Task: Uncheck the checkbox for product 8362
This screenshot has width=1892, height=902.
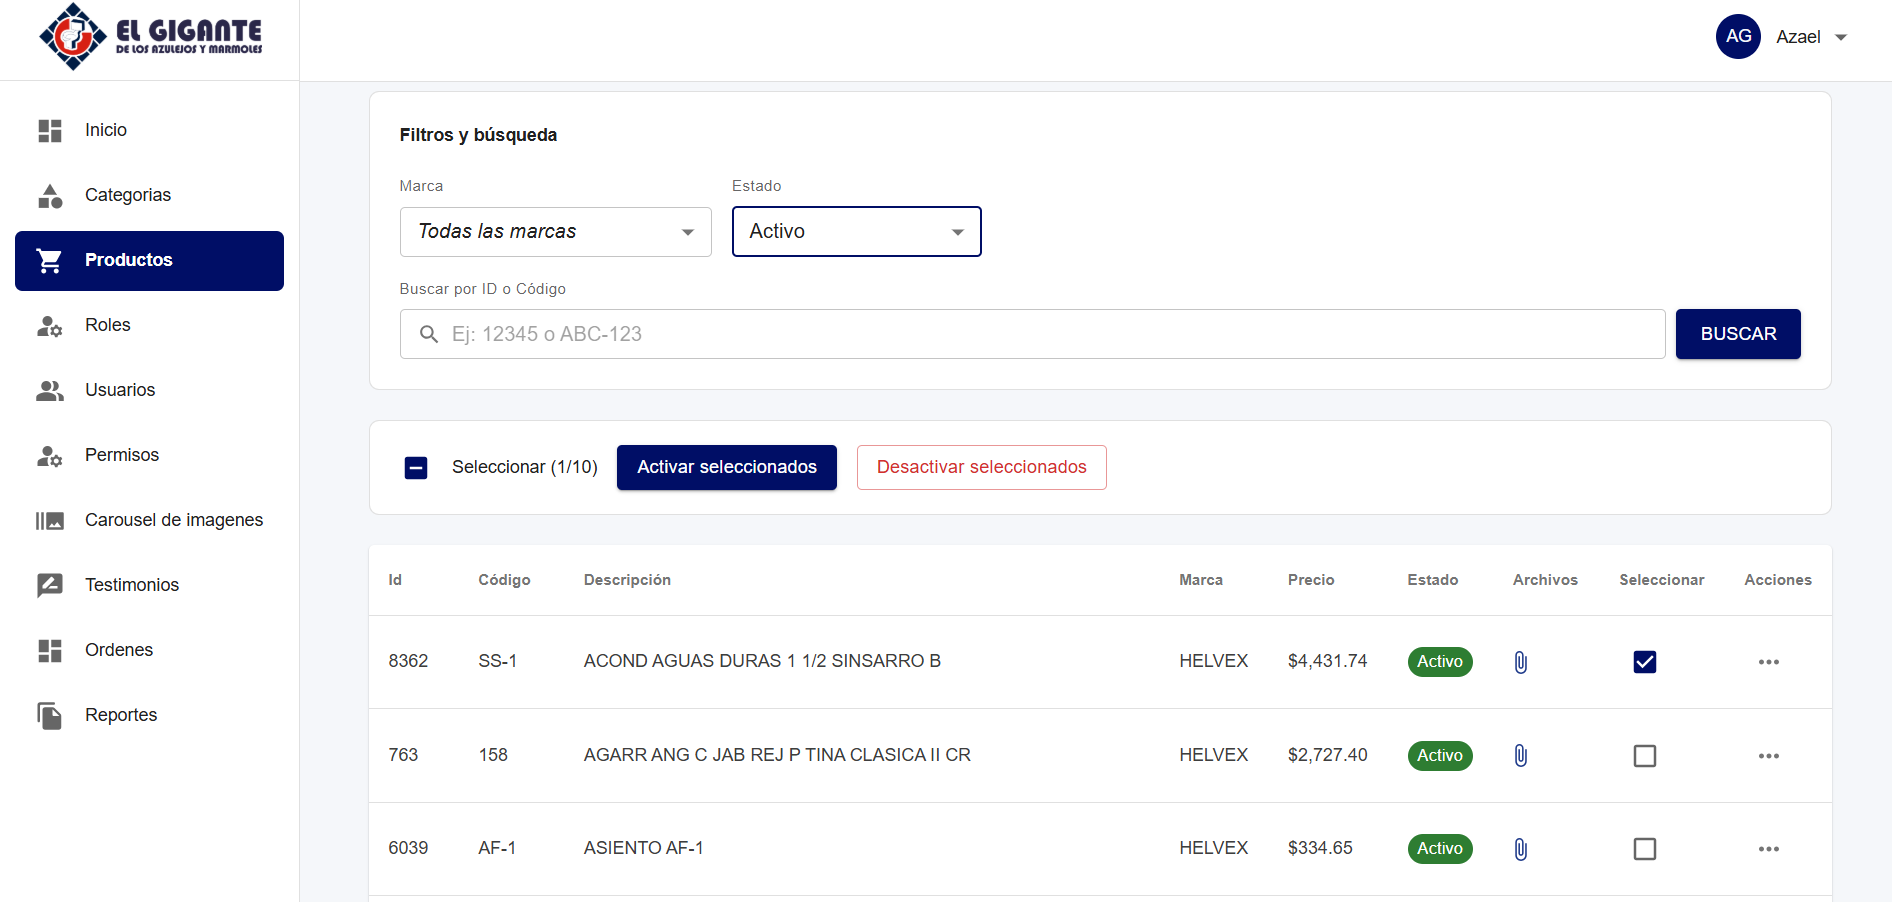Action: (1644, 661)
